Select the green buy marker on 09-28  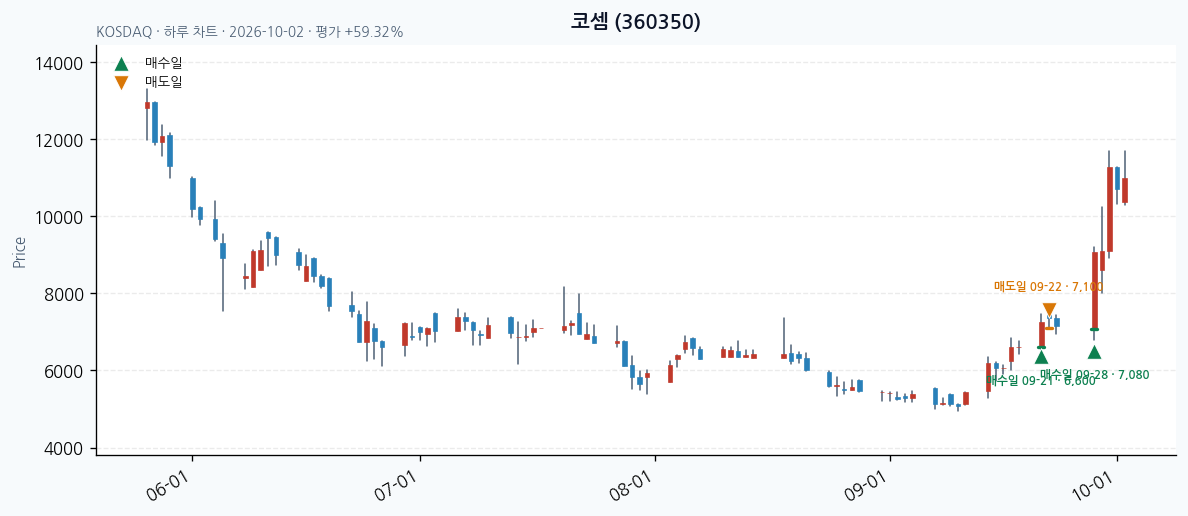[x=1094, y=352]
